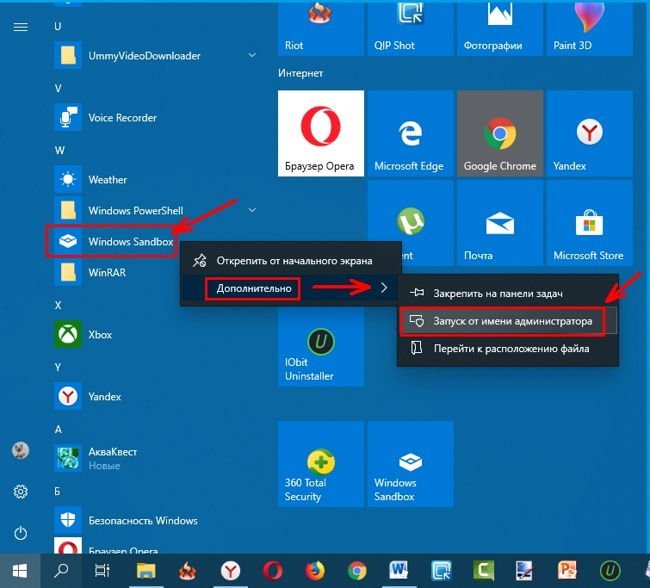Open the Microsoft Store tile

pos(589,223)
